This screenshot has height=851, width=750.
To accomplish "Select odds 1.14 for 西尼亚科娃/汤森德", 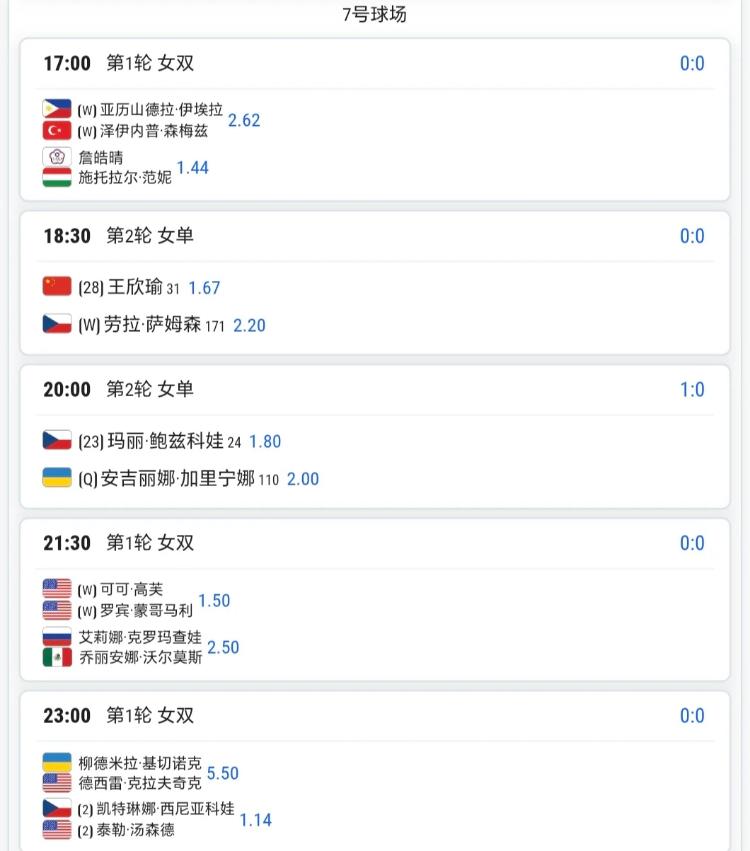I will [x=256, y=820].
